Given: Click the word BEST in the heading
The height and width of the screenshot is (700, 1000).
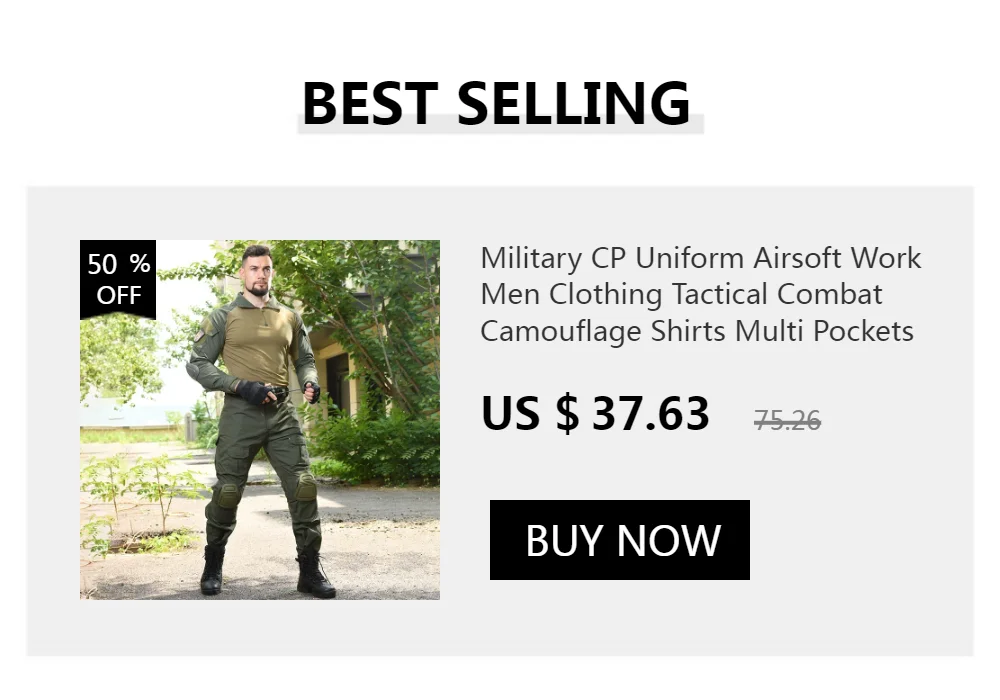Looking at the screenshot, I should [x=369, y=103].
